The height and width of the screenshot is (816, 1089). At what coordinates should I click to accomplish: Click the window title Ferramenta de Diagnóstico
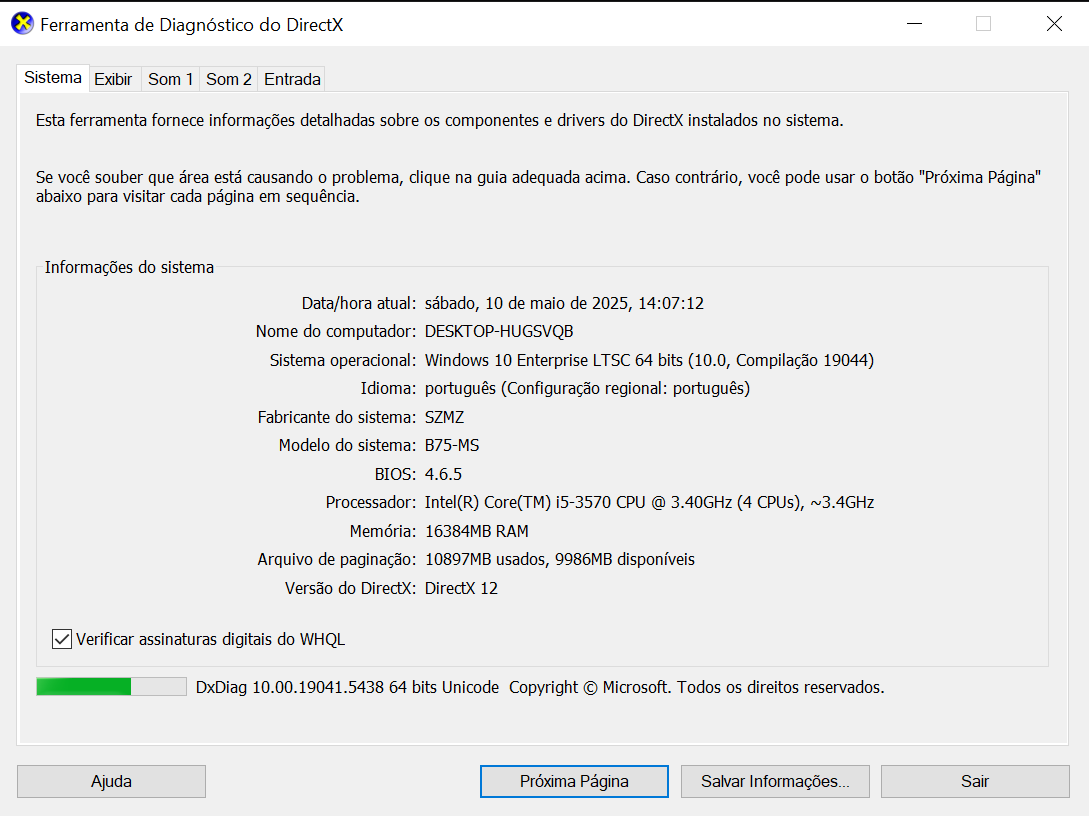pyautogui.click(x=192, y=24)
